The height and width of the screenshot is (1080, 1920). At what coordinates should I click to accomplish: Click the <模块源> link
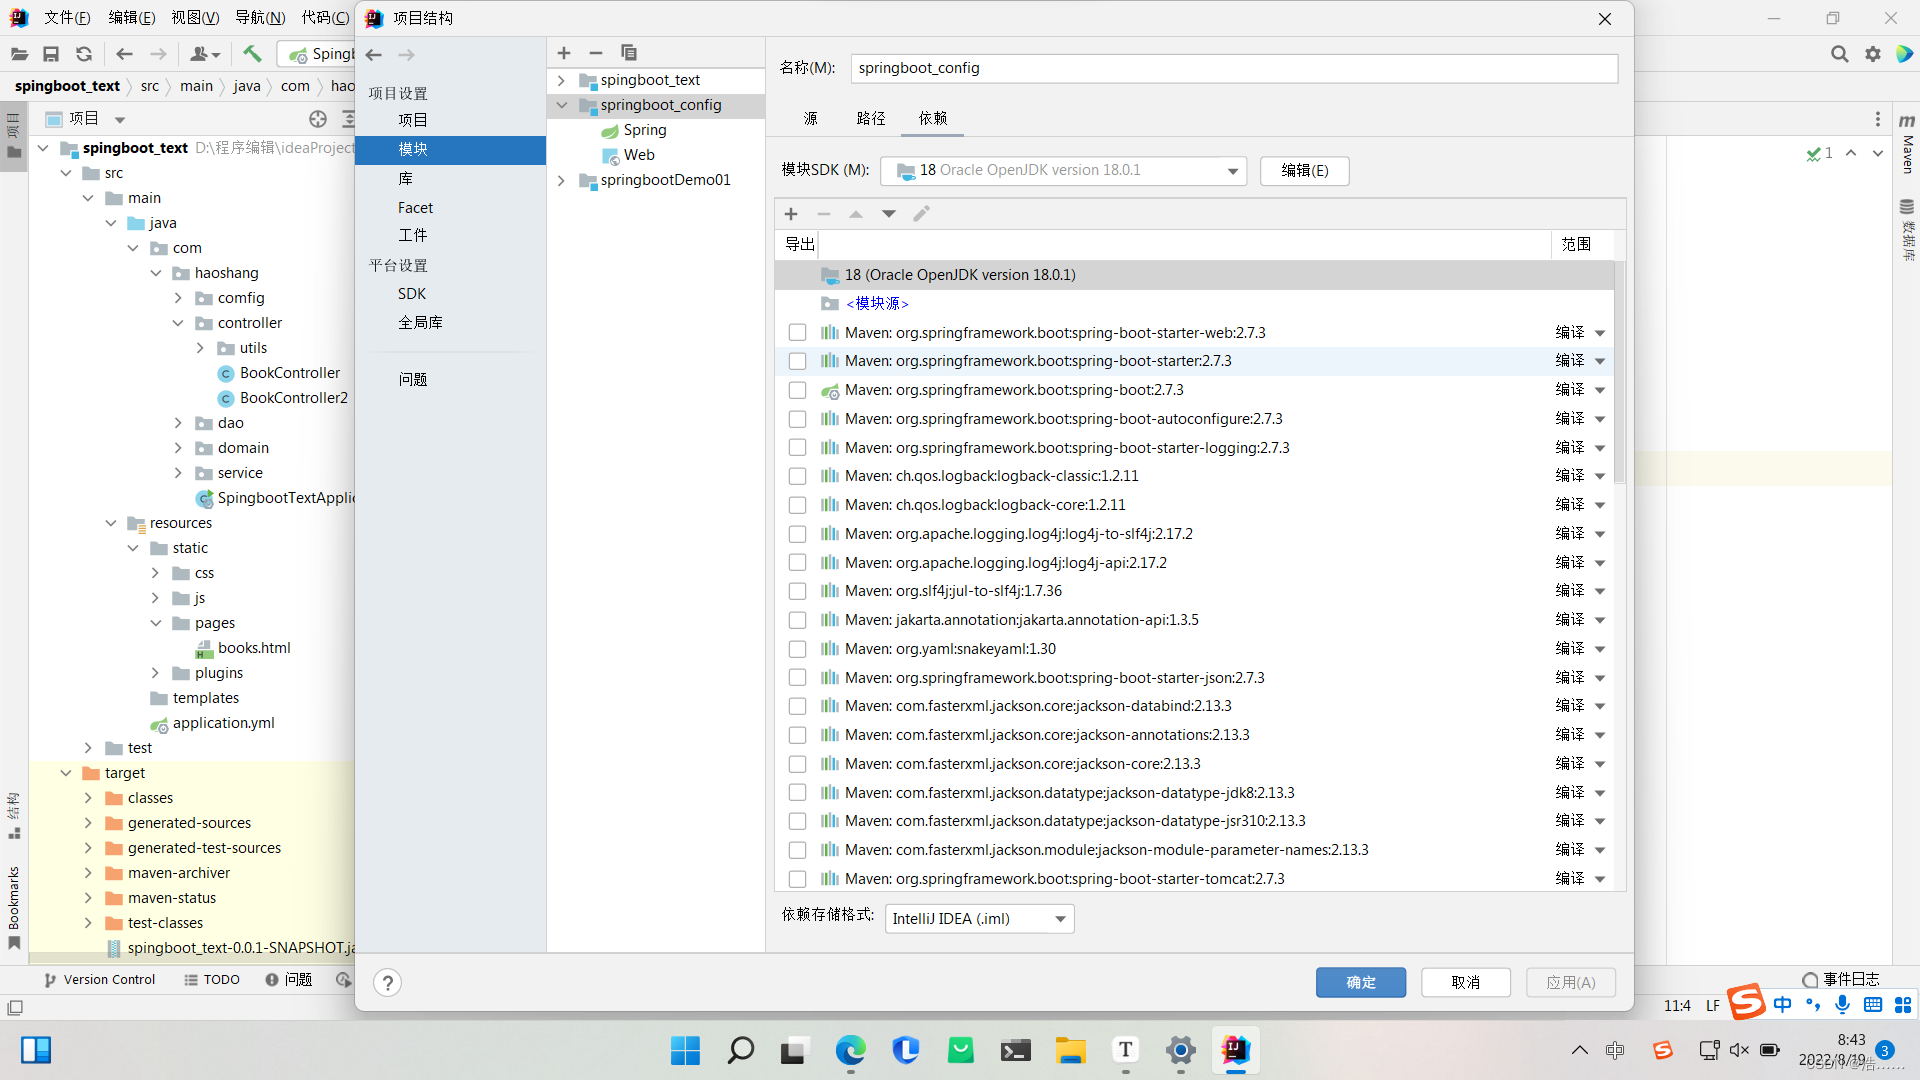pyautogui.click(x=877, y=303)
